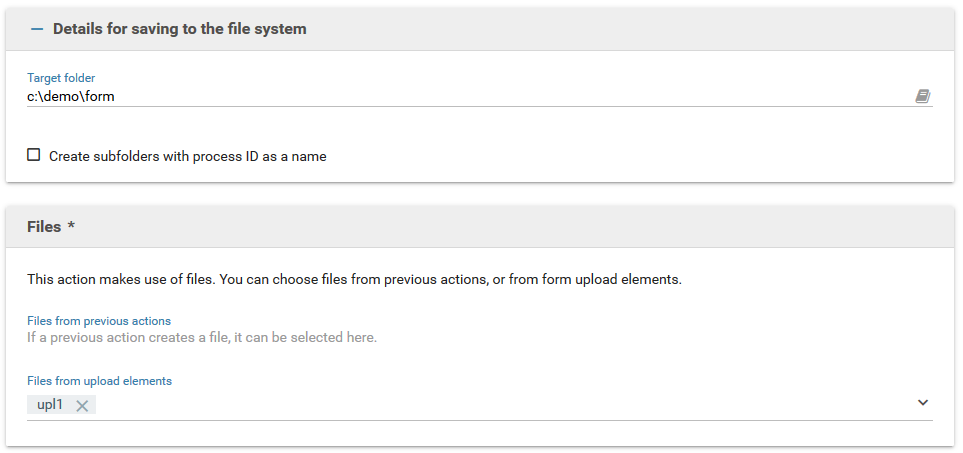
Task: Click the 'Files from previous actions' label
Action: (99, 320)
